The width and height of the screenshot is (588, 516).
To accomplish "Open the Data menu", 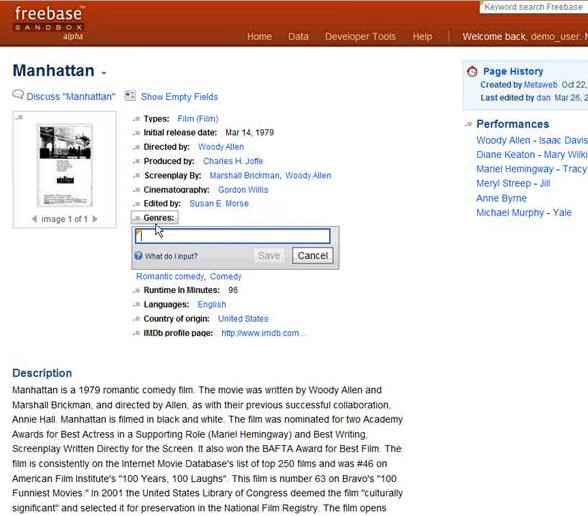I will pyautogui.click(x=298, y=36).
